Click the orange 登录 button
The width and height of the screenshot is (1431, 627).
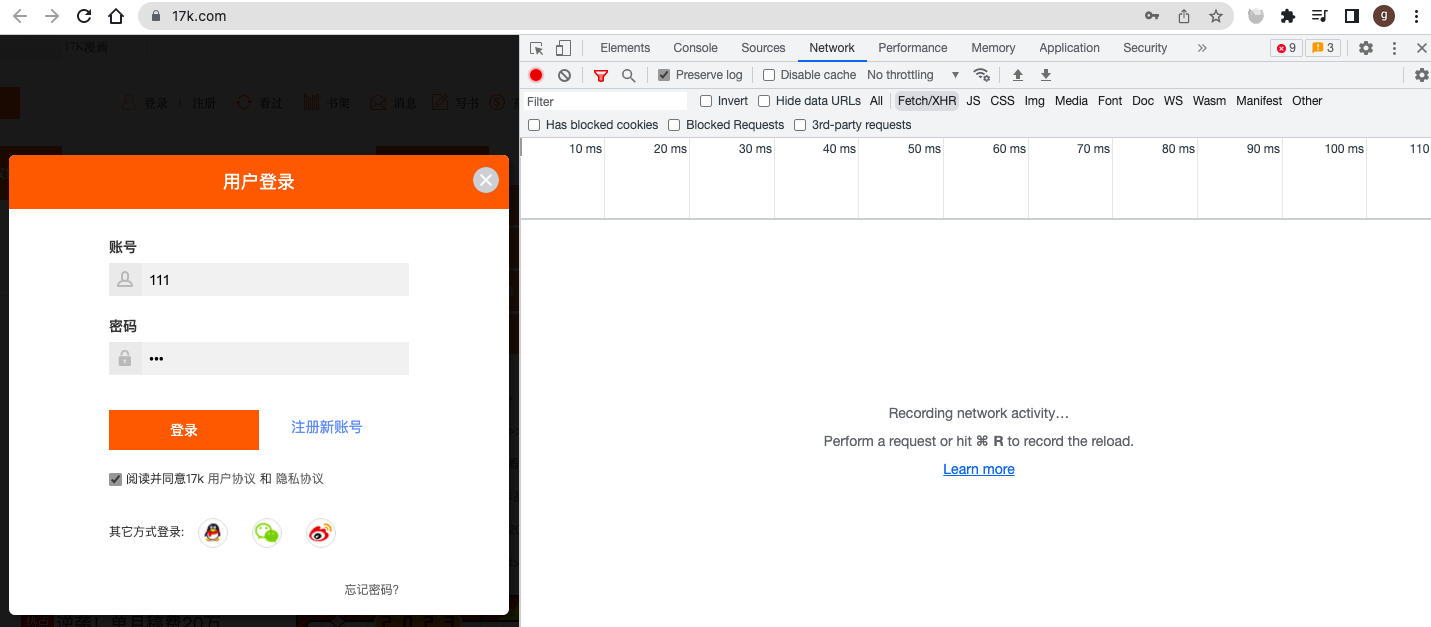(184, 430)
